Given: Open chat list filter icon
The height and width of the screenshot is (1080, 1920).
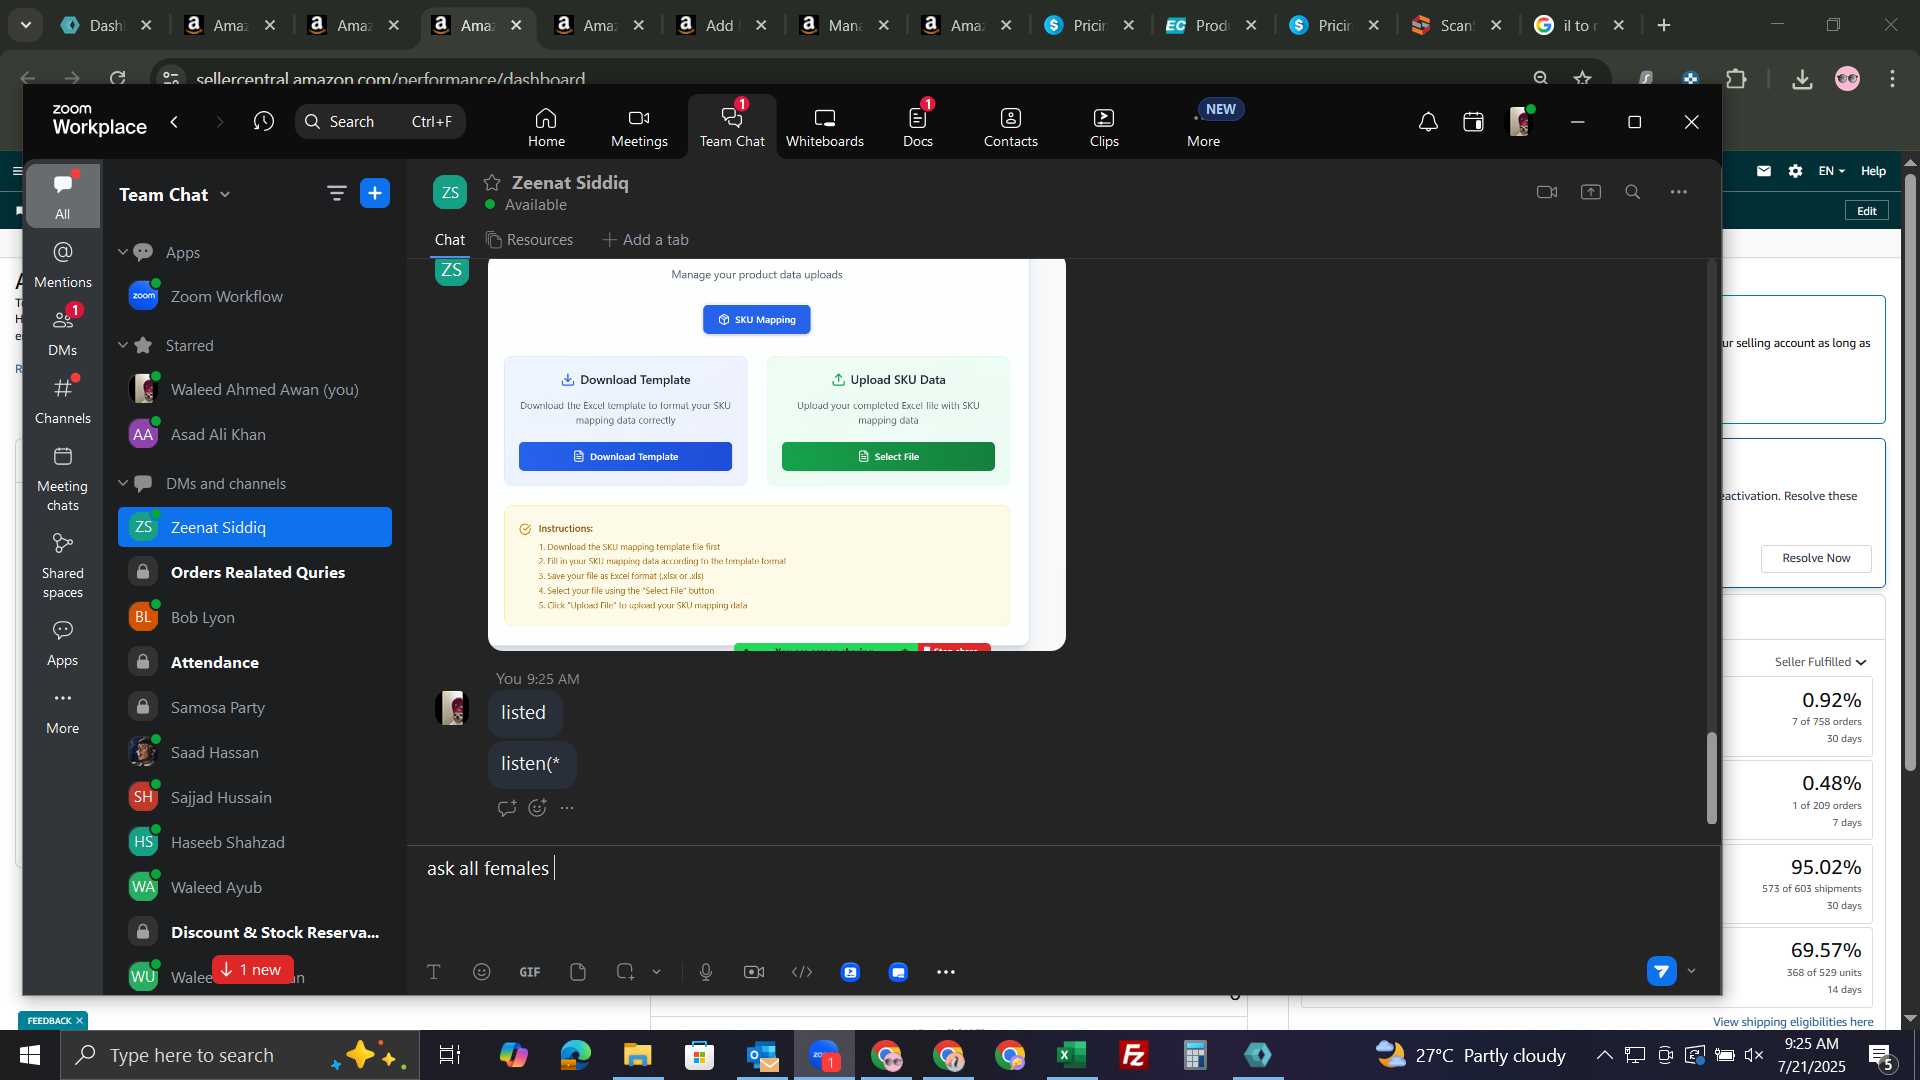Looking at the screenshot, I should point(337,194).
